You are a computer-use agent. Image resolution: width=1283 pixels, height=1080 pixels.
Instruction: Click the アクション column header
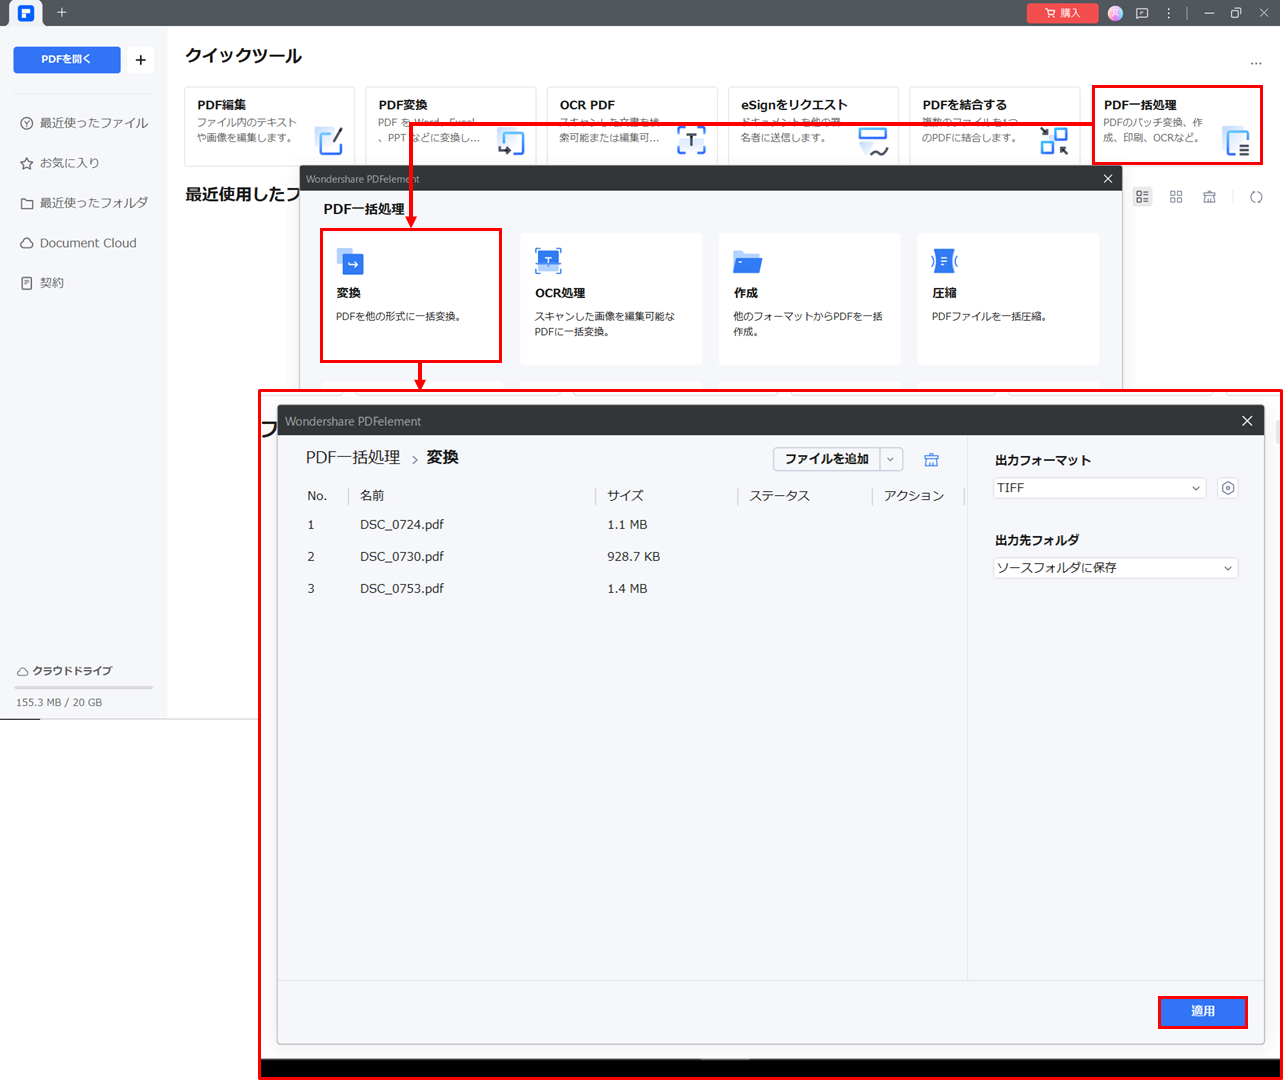pos(913,496)
